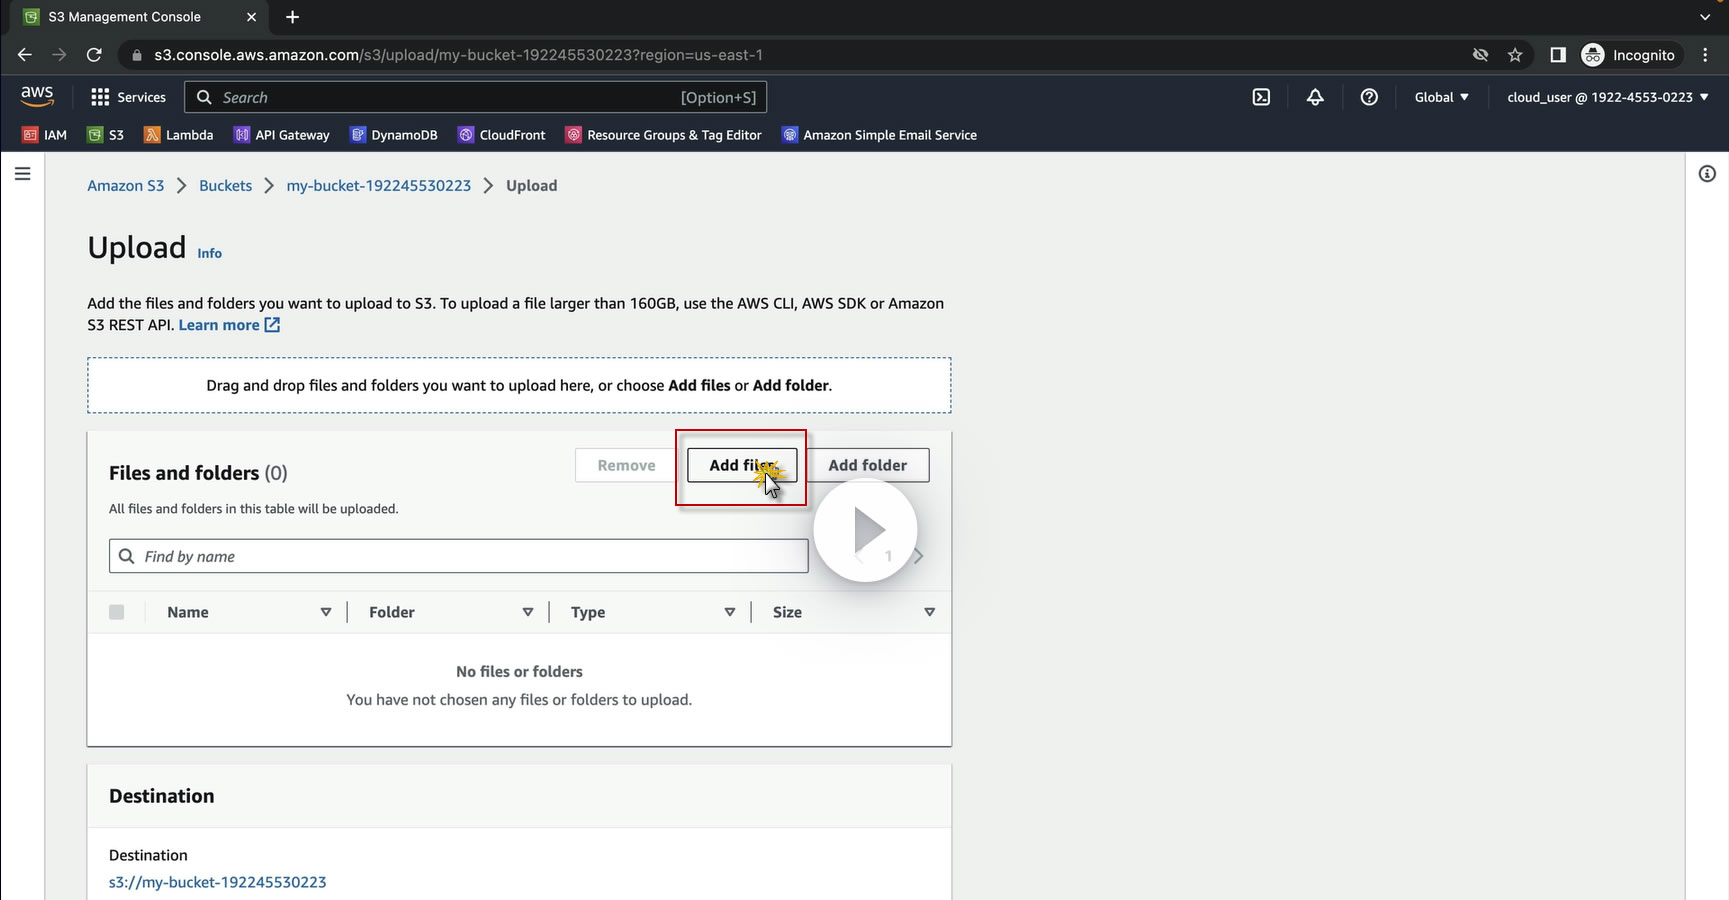Open the DynamoDB shortcut
Image resolution: width=1729 pixels, height=900 pixels.
point(394,135)
